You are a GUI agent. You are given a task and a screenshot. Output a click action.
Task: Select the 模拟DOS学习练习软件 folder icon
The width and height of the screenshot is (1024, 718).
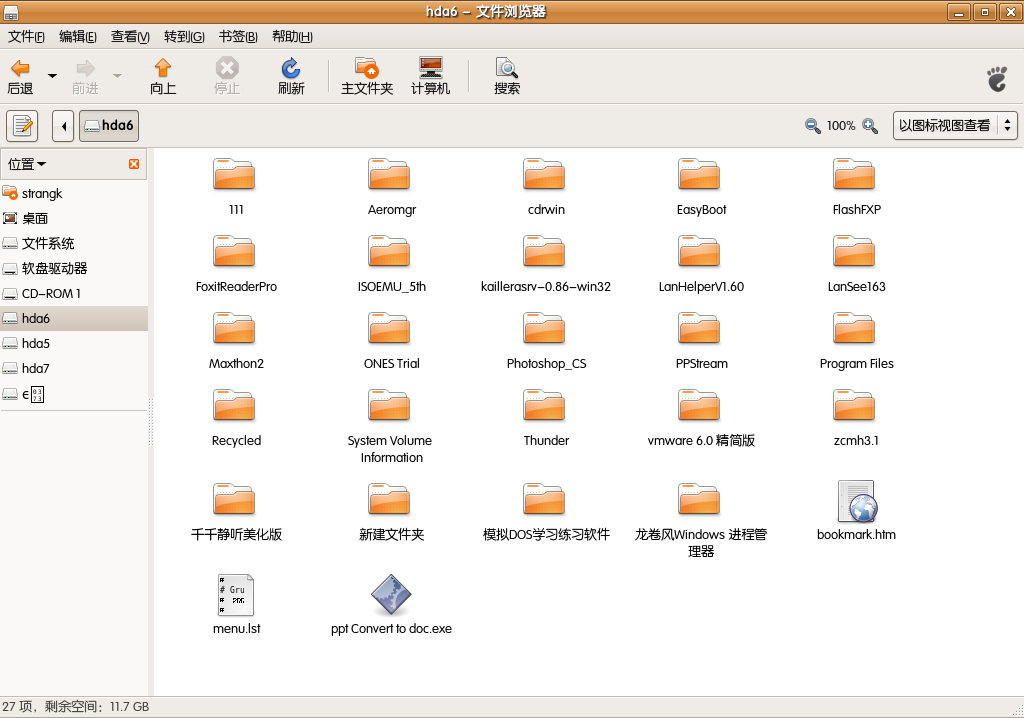pos(544,500)
